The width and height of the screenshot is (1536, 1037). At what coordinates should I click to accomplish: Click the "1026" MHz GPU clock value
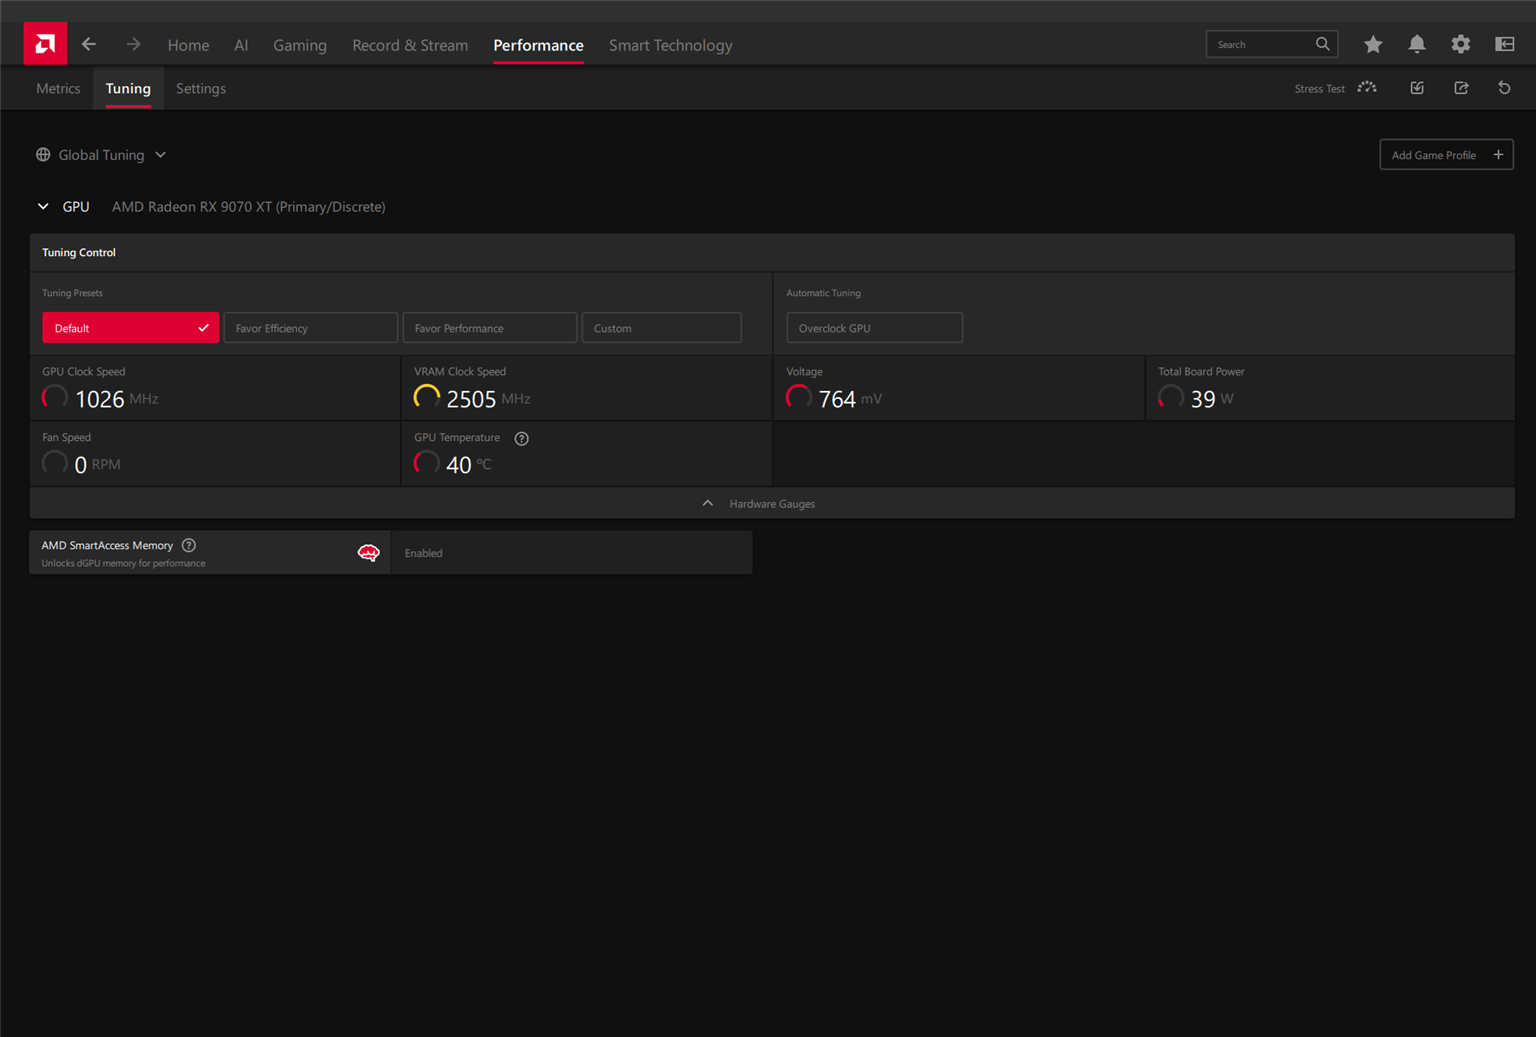click(100, 399)
